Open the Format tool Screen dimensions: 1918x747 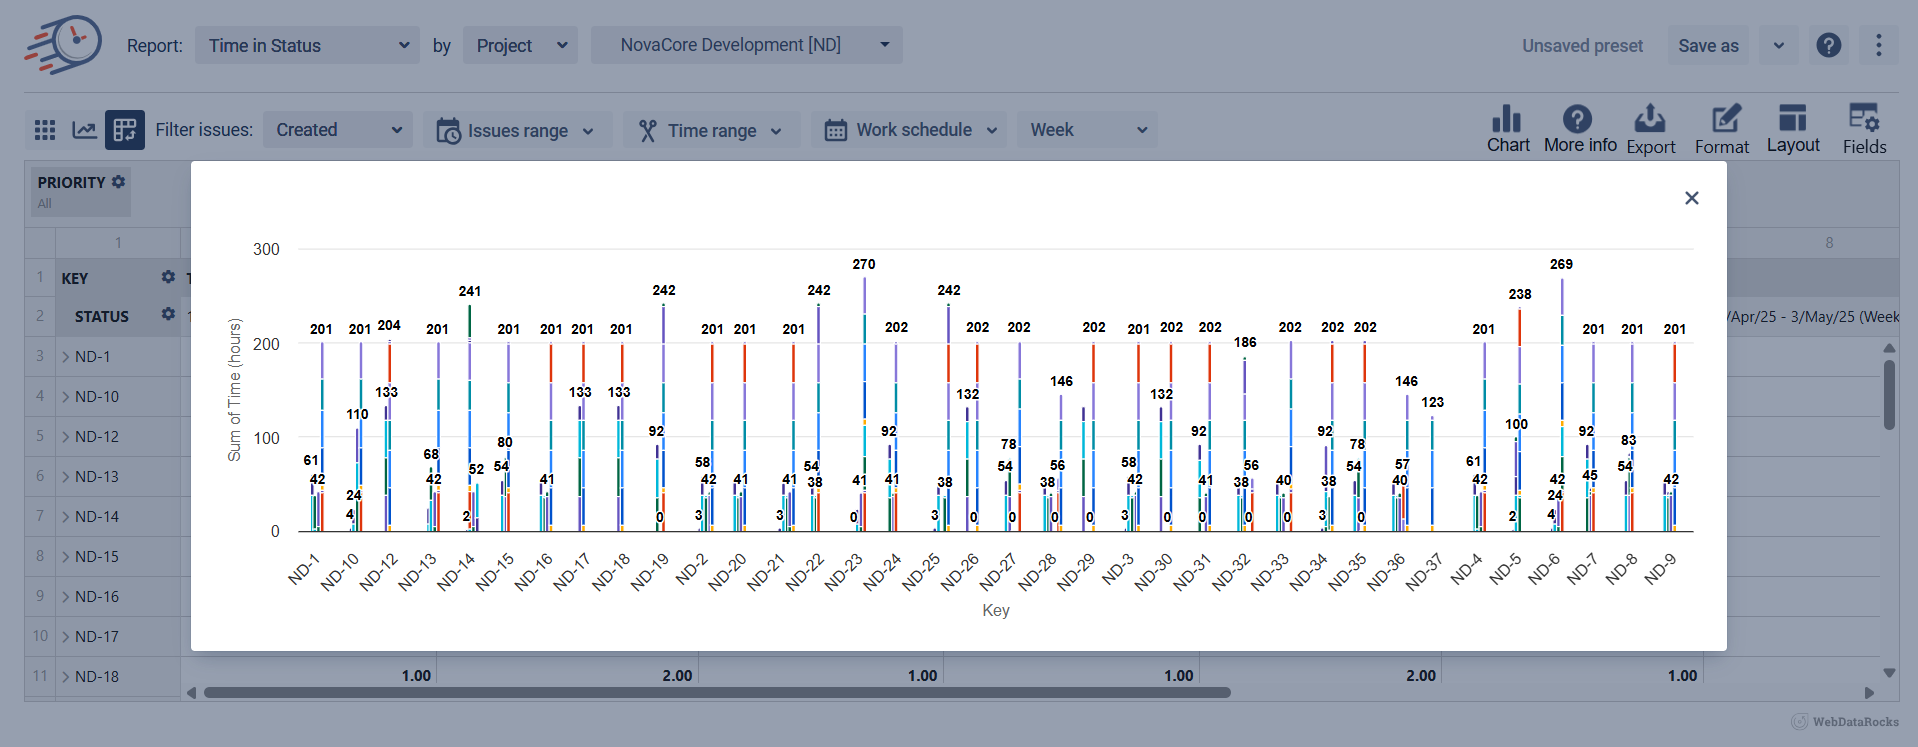coord(1722,129)
